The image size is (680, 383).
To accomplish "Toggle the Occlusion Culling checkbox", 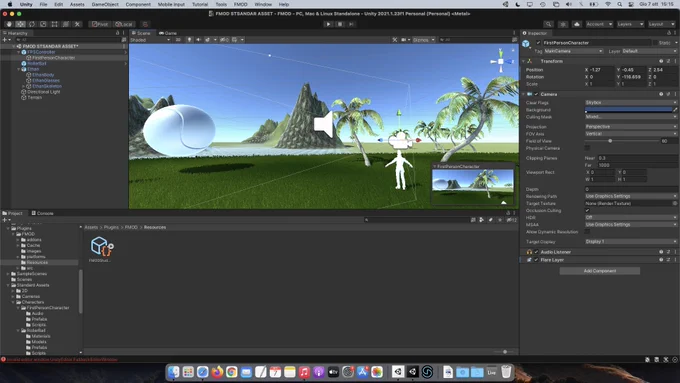I will (587, 211).
